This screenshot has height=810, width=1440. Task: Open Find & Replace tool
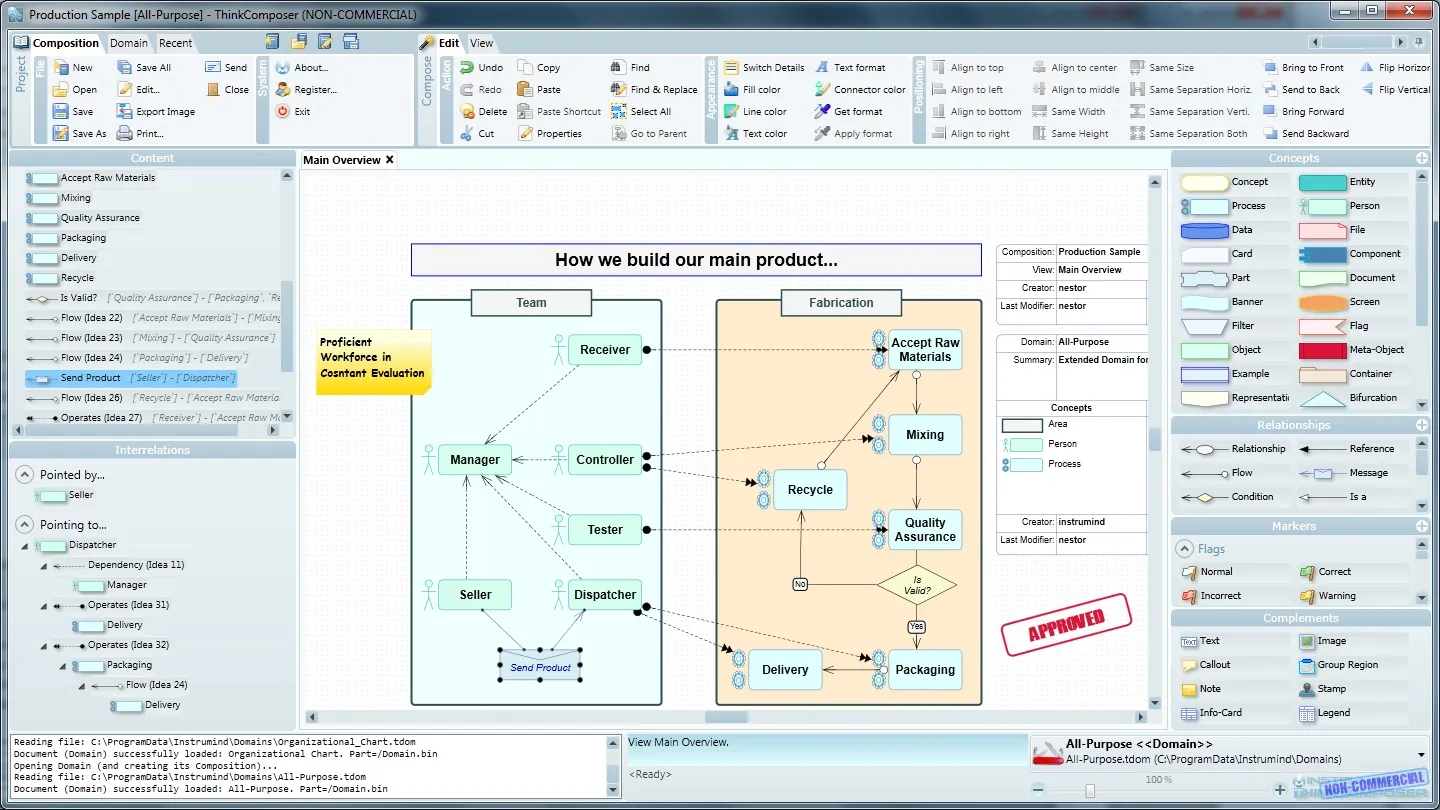654,90
